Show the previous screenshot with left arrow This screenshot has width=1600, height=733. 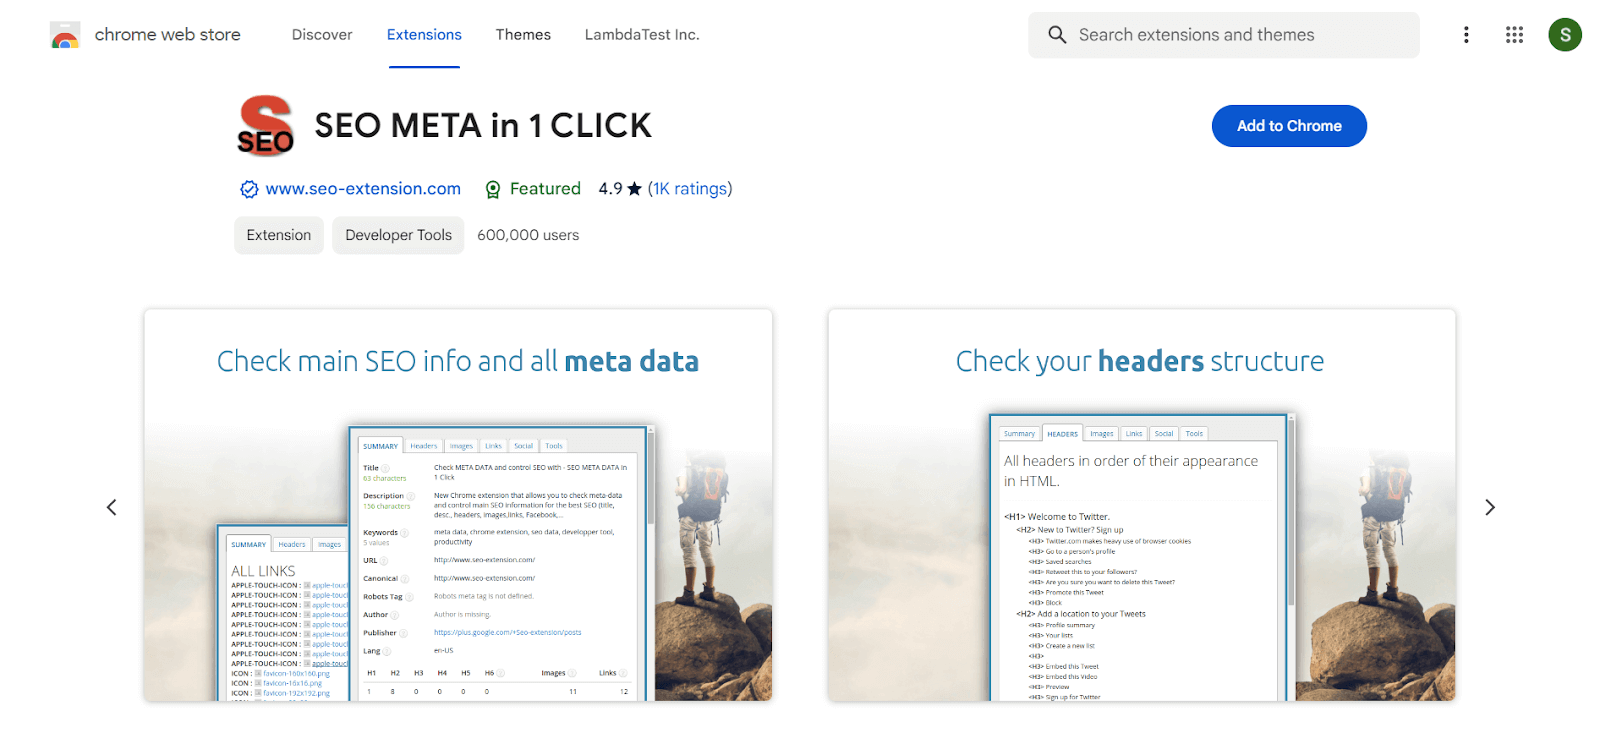pos(112,507)
